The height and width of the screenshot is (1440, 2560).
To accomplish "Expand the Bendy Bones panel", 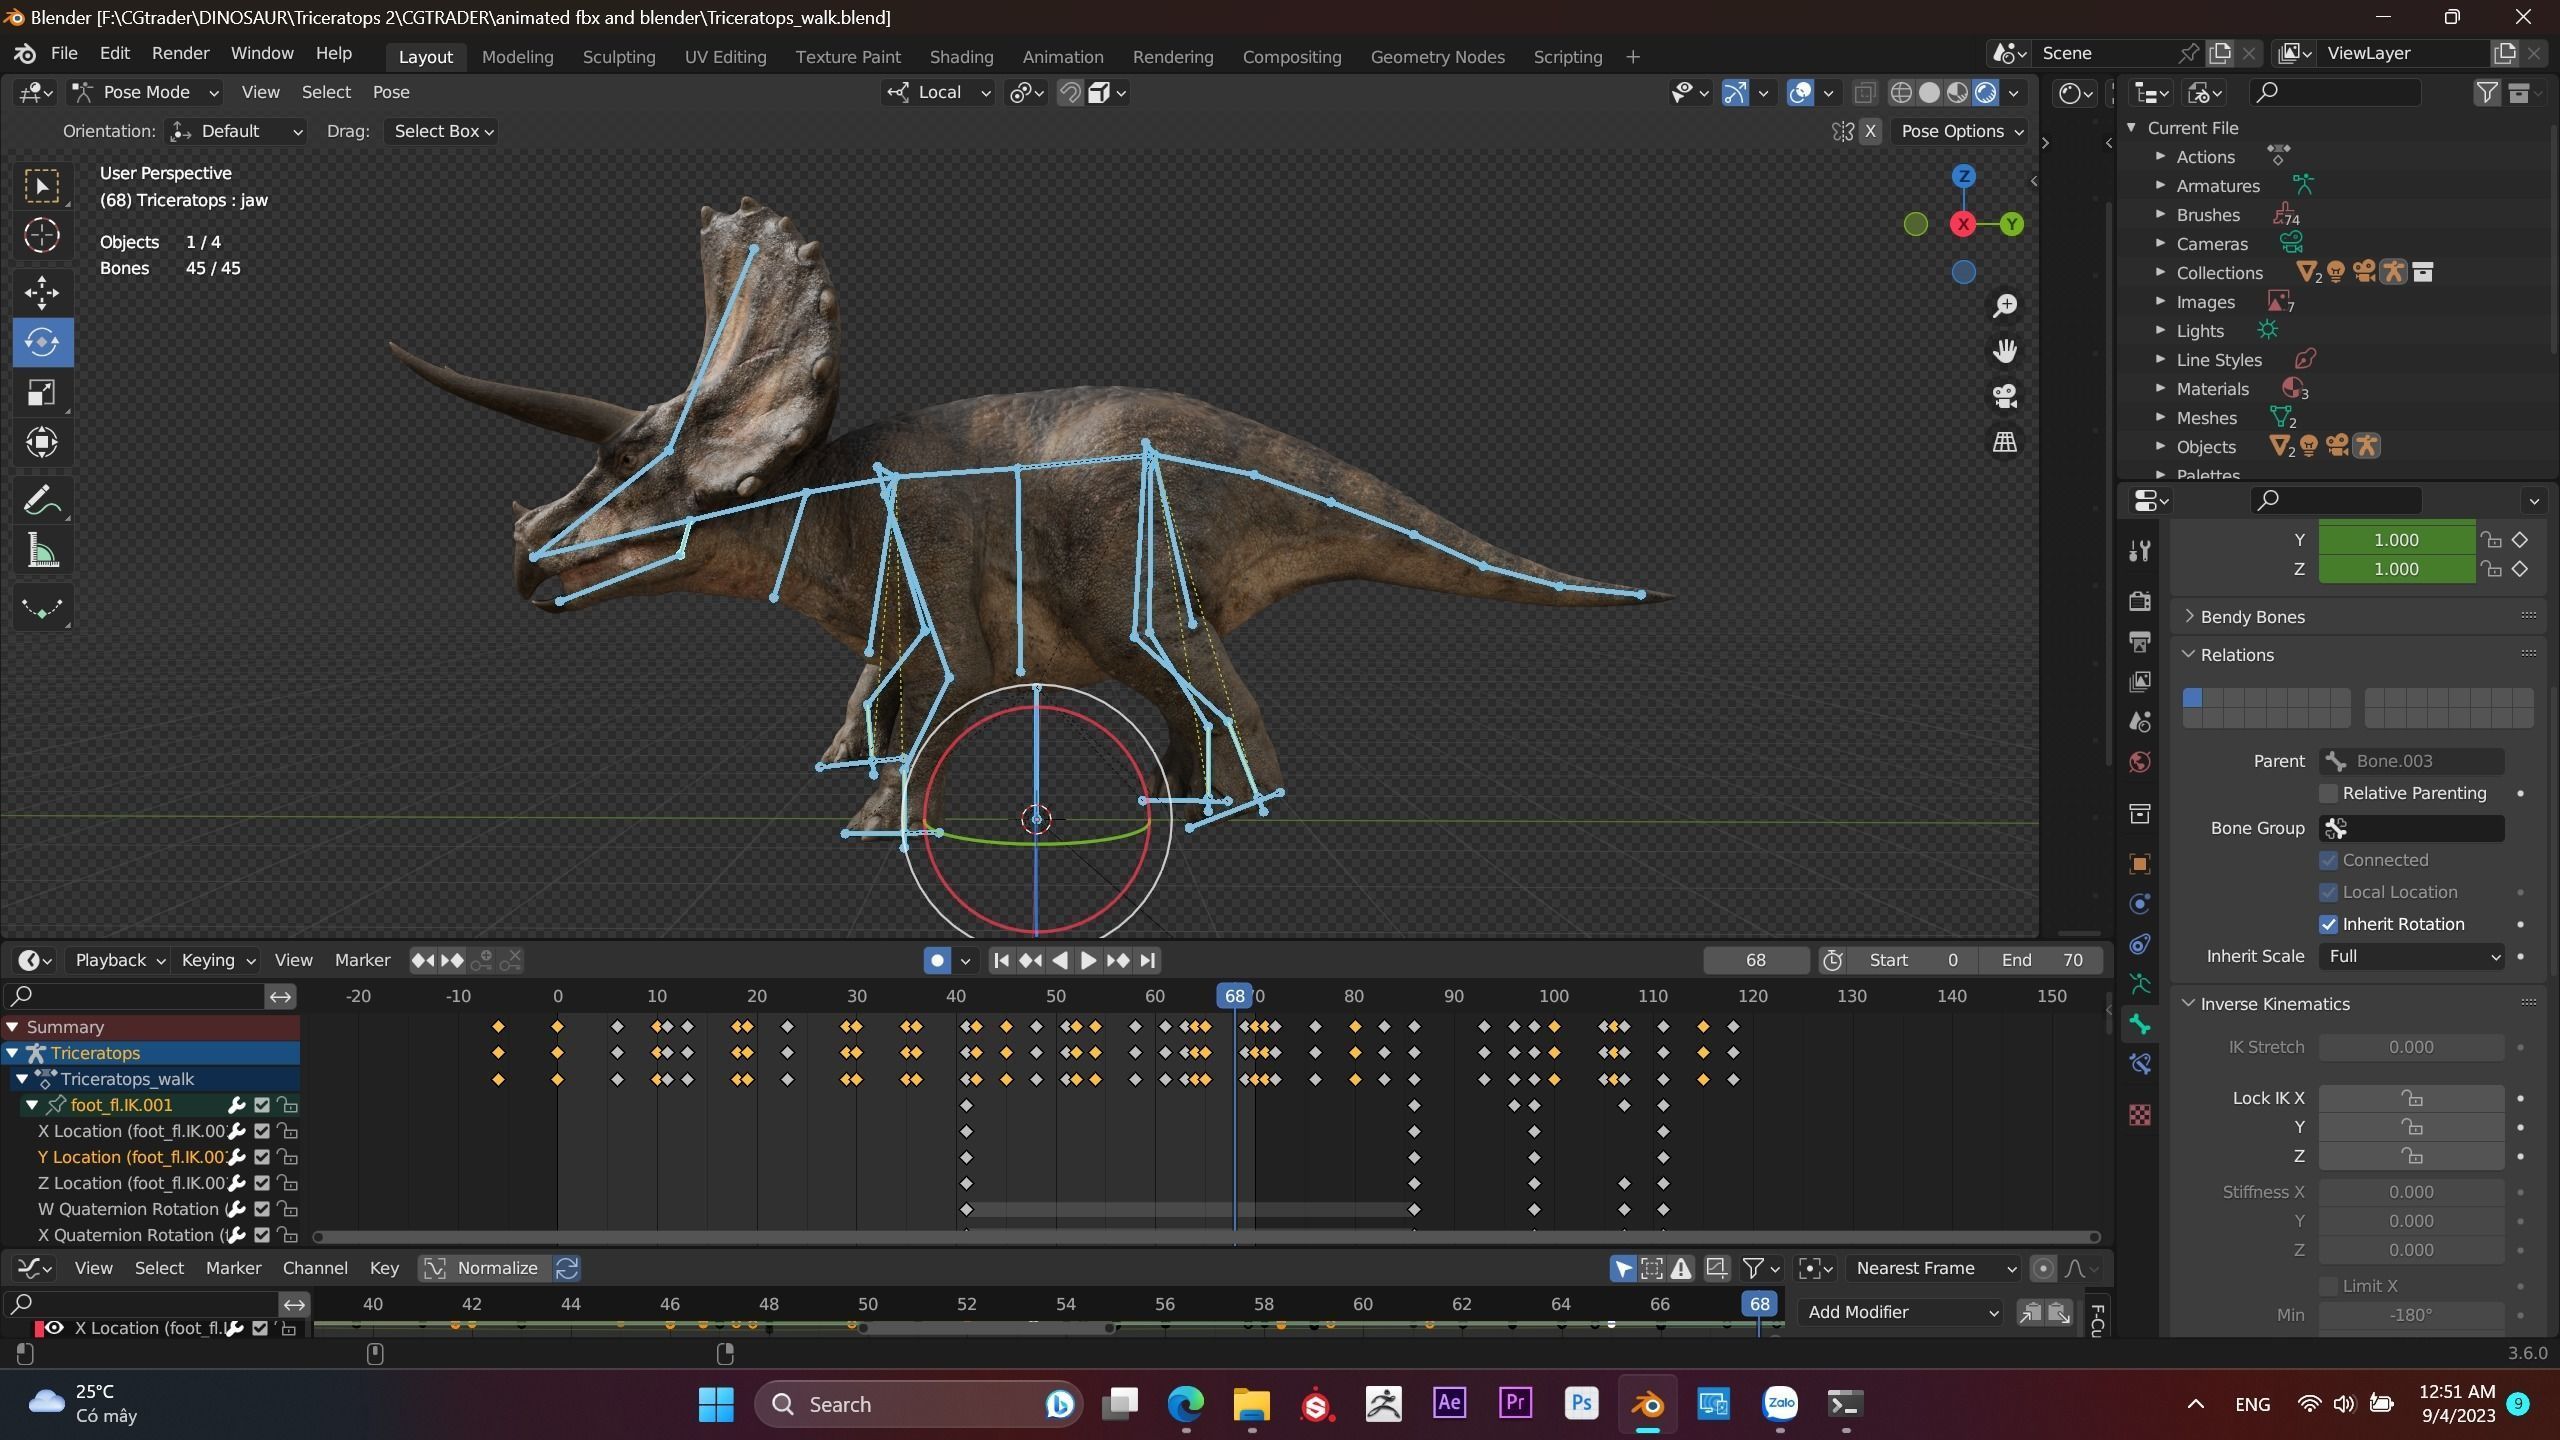I will point(2251,617).
